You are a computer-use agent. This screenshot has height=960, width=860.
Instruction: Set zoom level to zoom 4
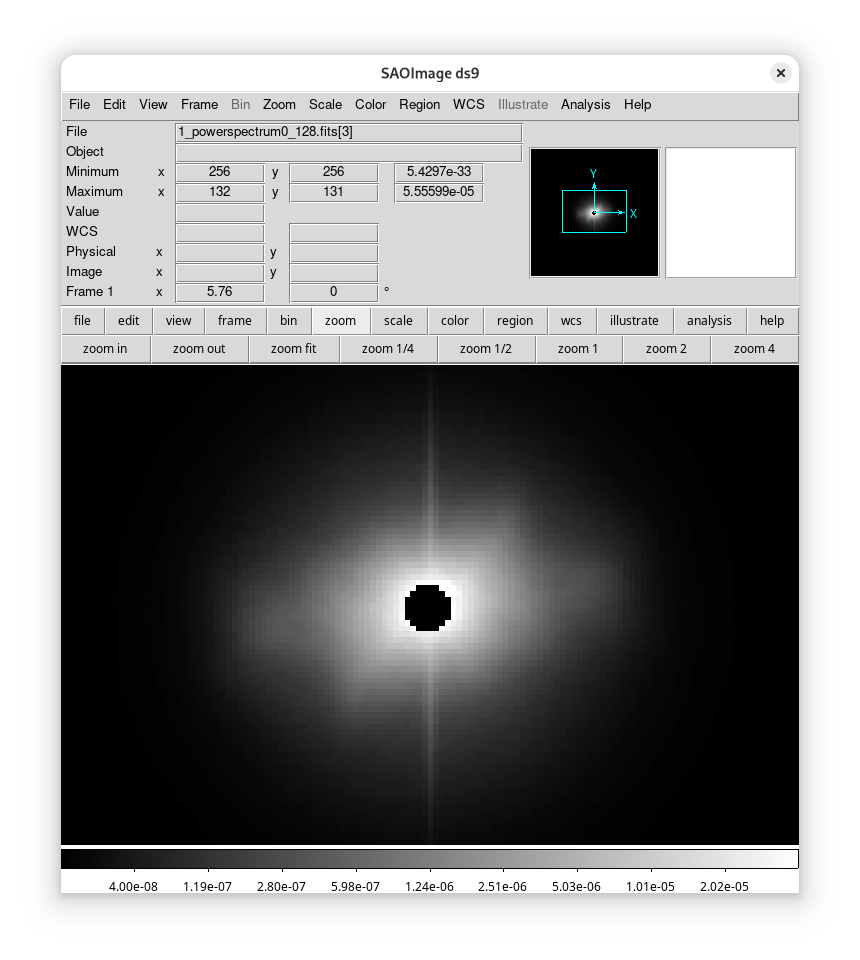[754, 349]
